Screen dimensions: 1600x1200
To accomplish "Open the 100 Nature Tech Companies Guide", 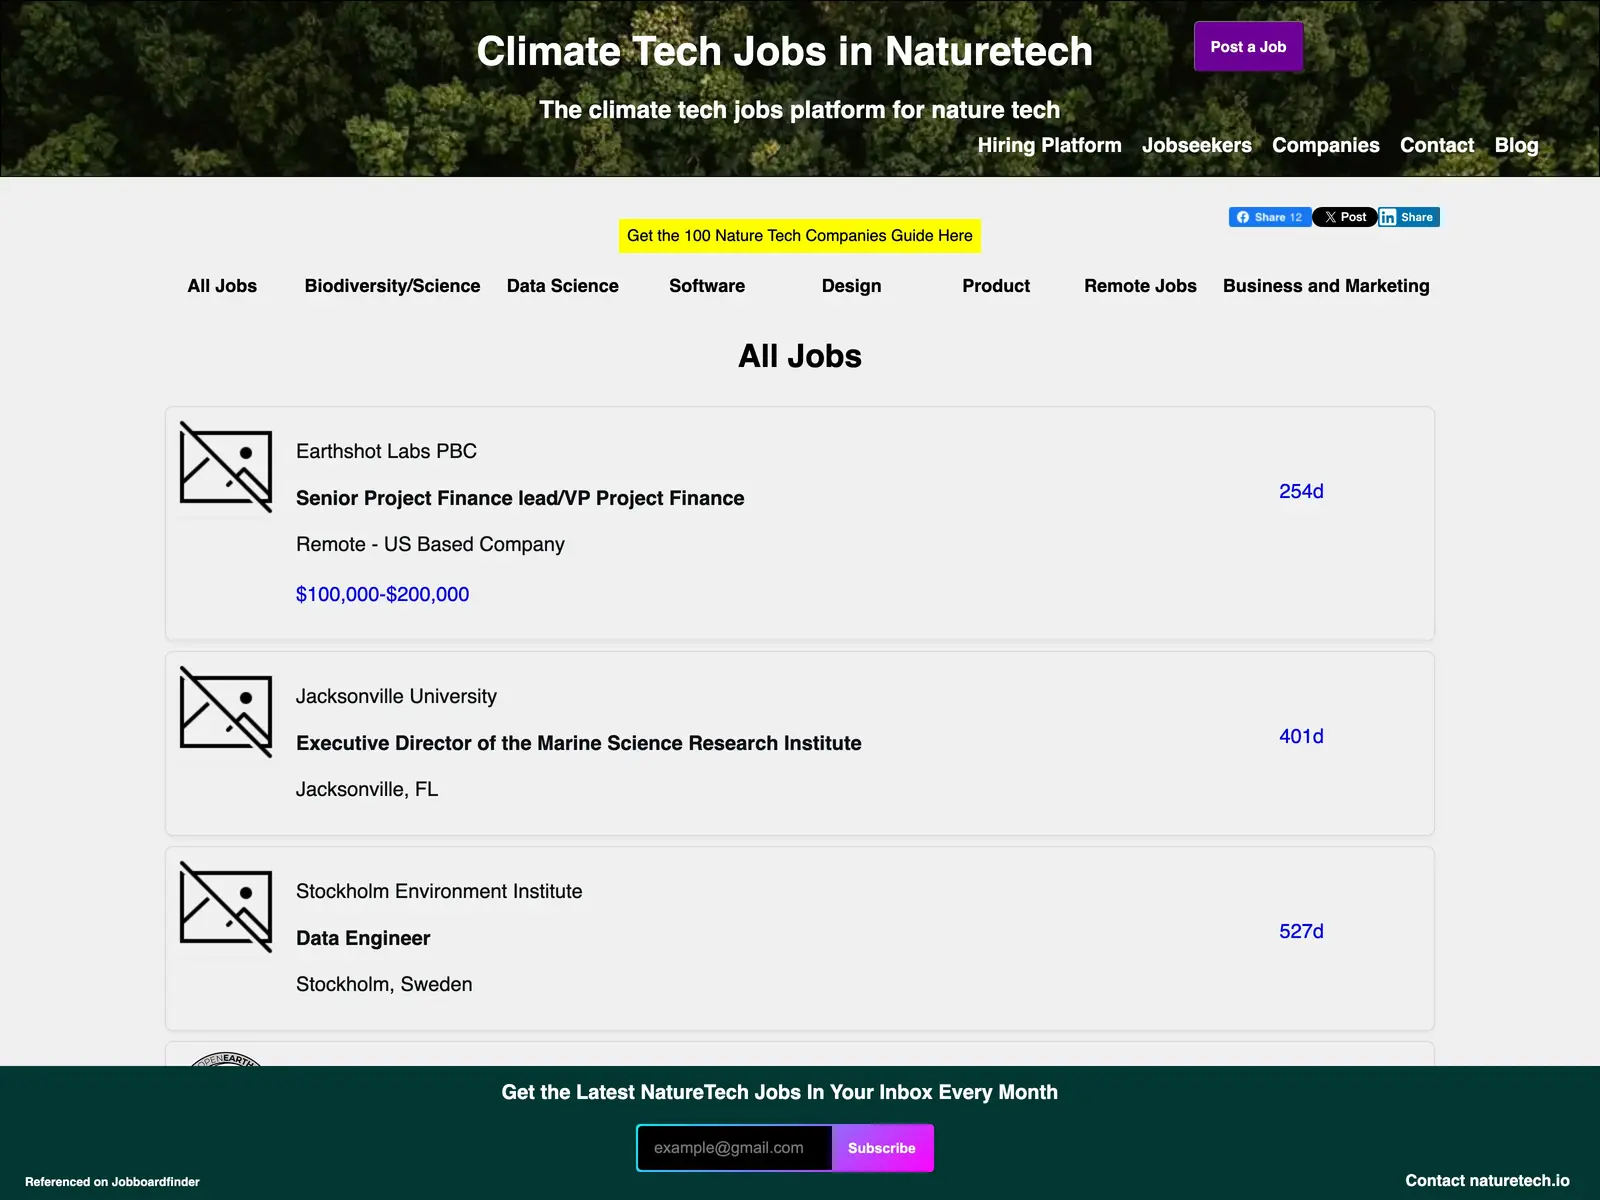I will tap(800, 236).
